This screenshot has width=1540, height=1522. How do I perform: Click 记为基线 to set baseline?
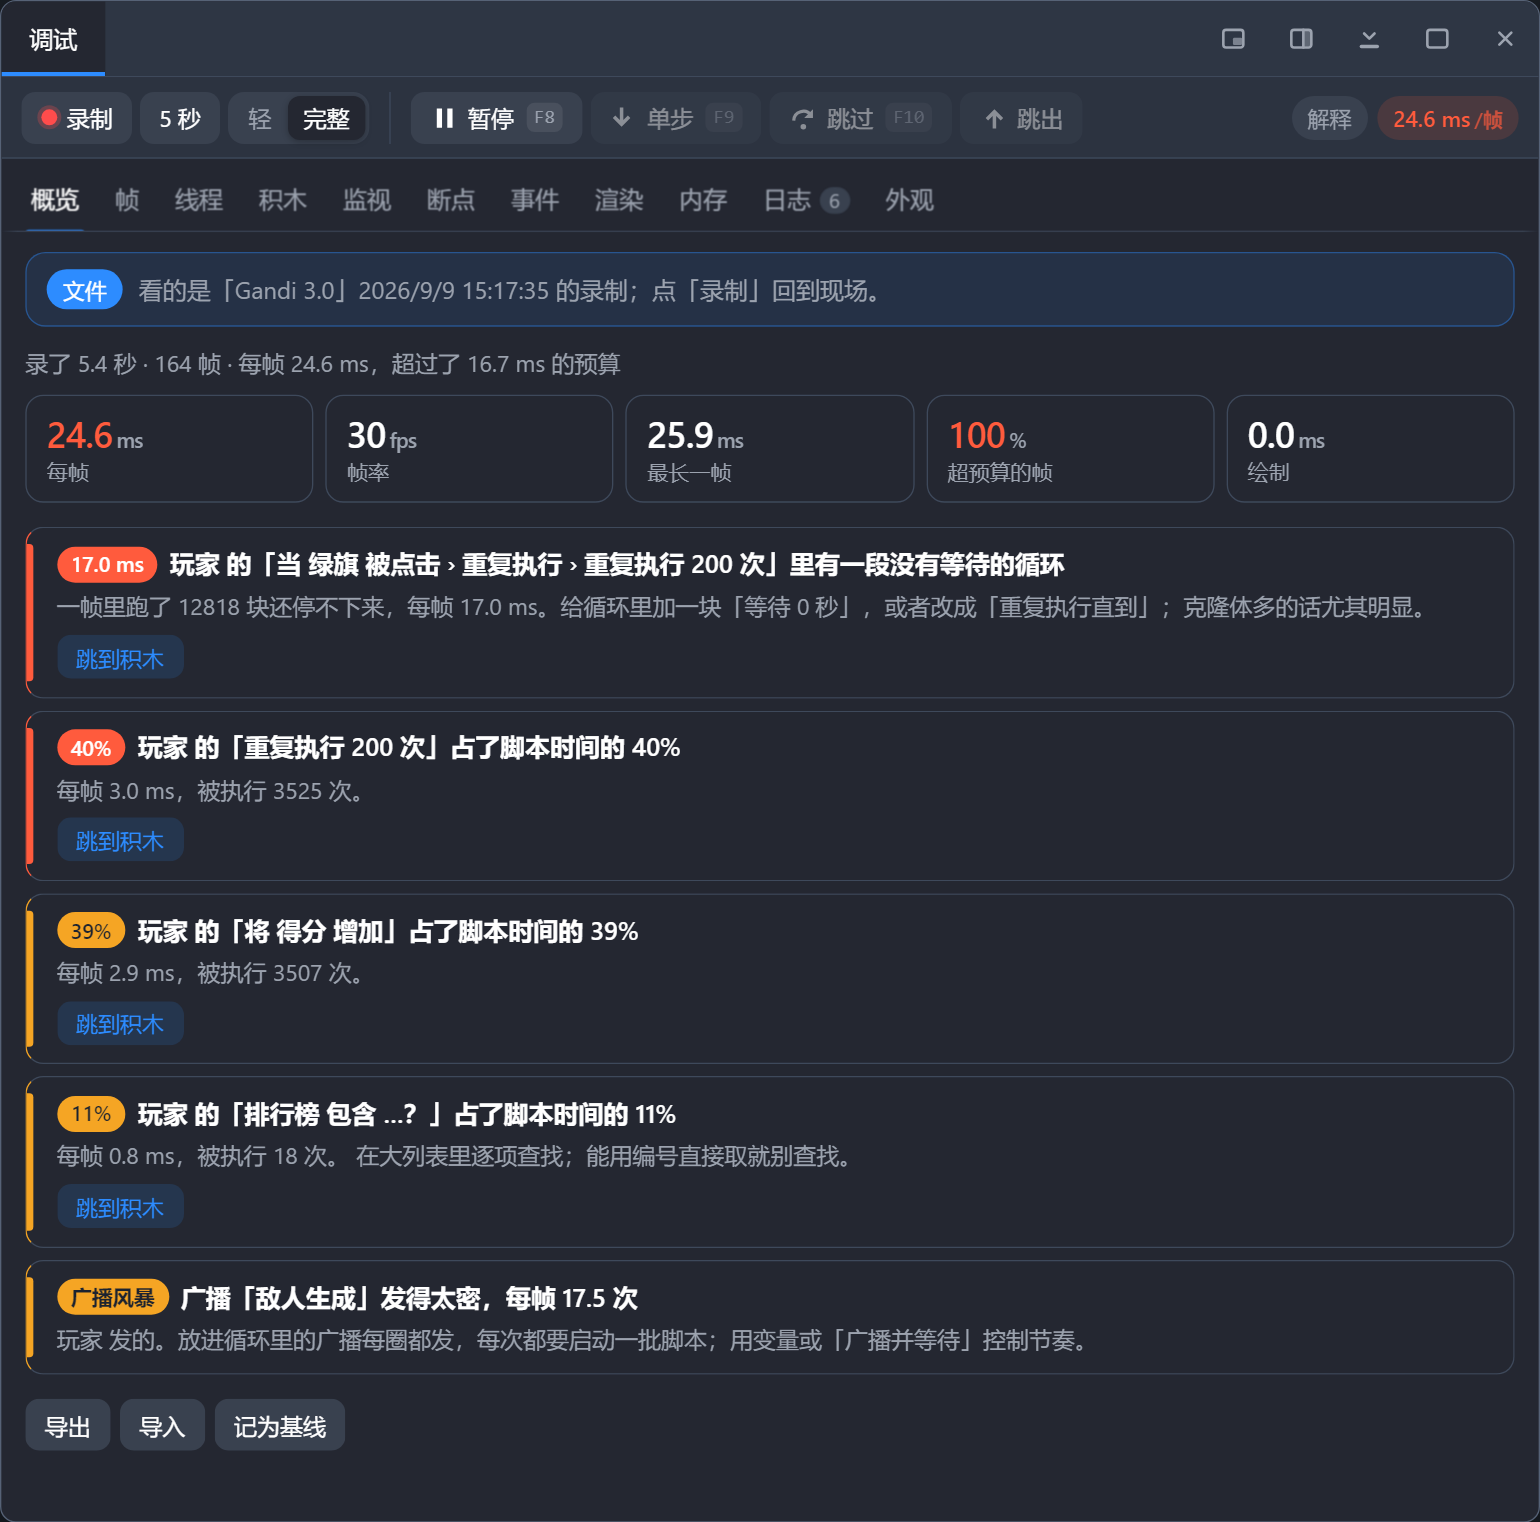click(x=280, y=1425)
